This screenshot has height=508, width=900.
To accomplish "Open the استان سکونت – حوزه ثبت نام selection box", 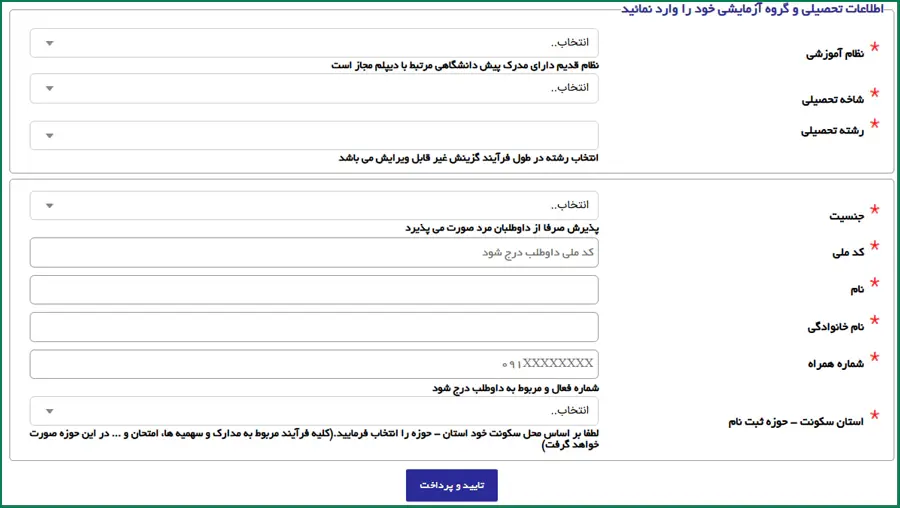I will click(x=314, y=411).
